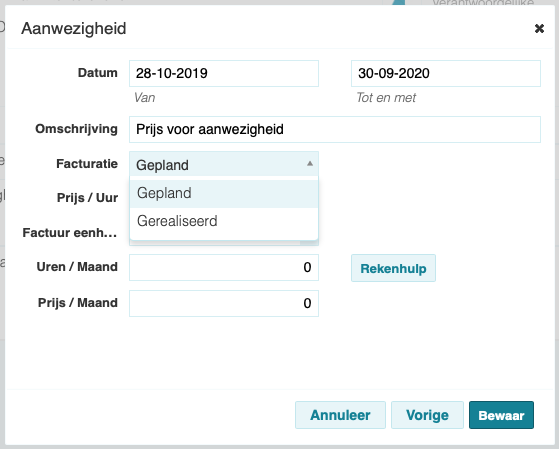
Task: Select the Gepland option in the list
Action: pos(224,193)
